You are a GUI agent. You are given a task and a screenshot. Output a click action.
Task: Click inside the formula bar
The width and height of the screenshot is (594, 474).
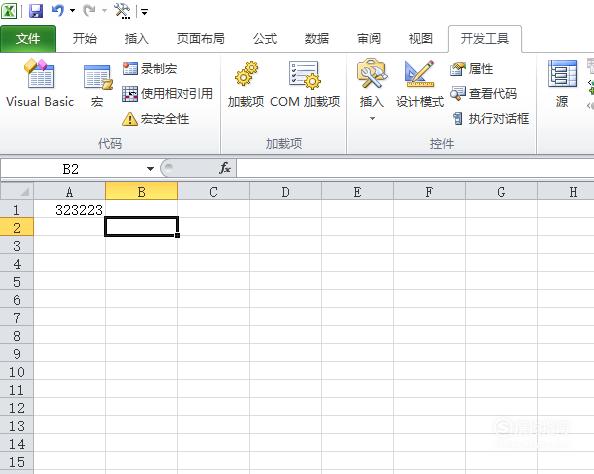coord(415,169)
